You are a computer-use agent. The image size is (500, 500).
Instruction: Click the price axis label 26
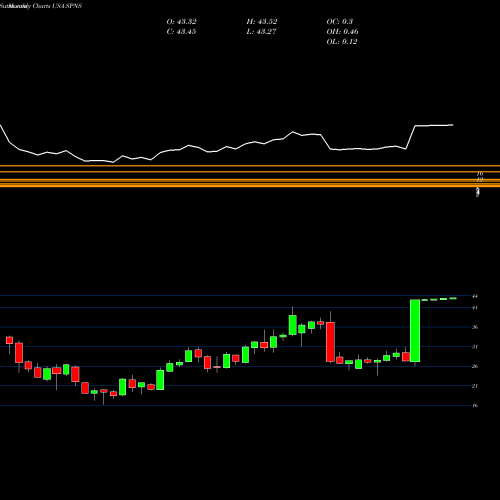coord(475,366)
